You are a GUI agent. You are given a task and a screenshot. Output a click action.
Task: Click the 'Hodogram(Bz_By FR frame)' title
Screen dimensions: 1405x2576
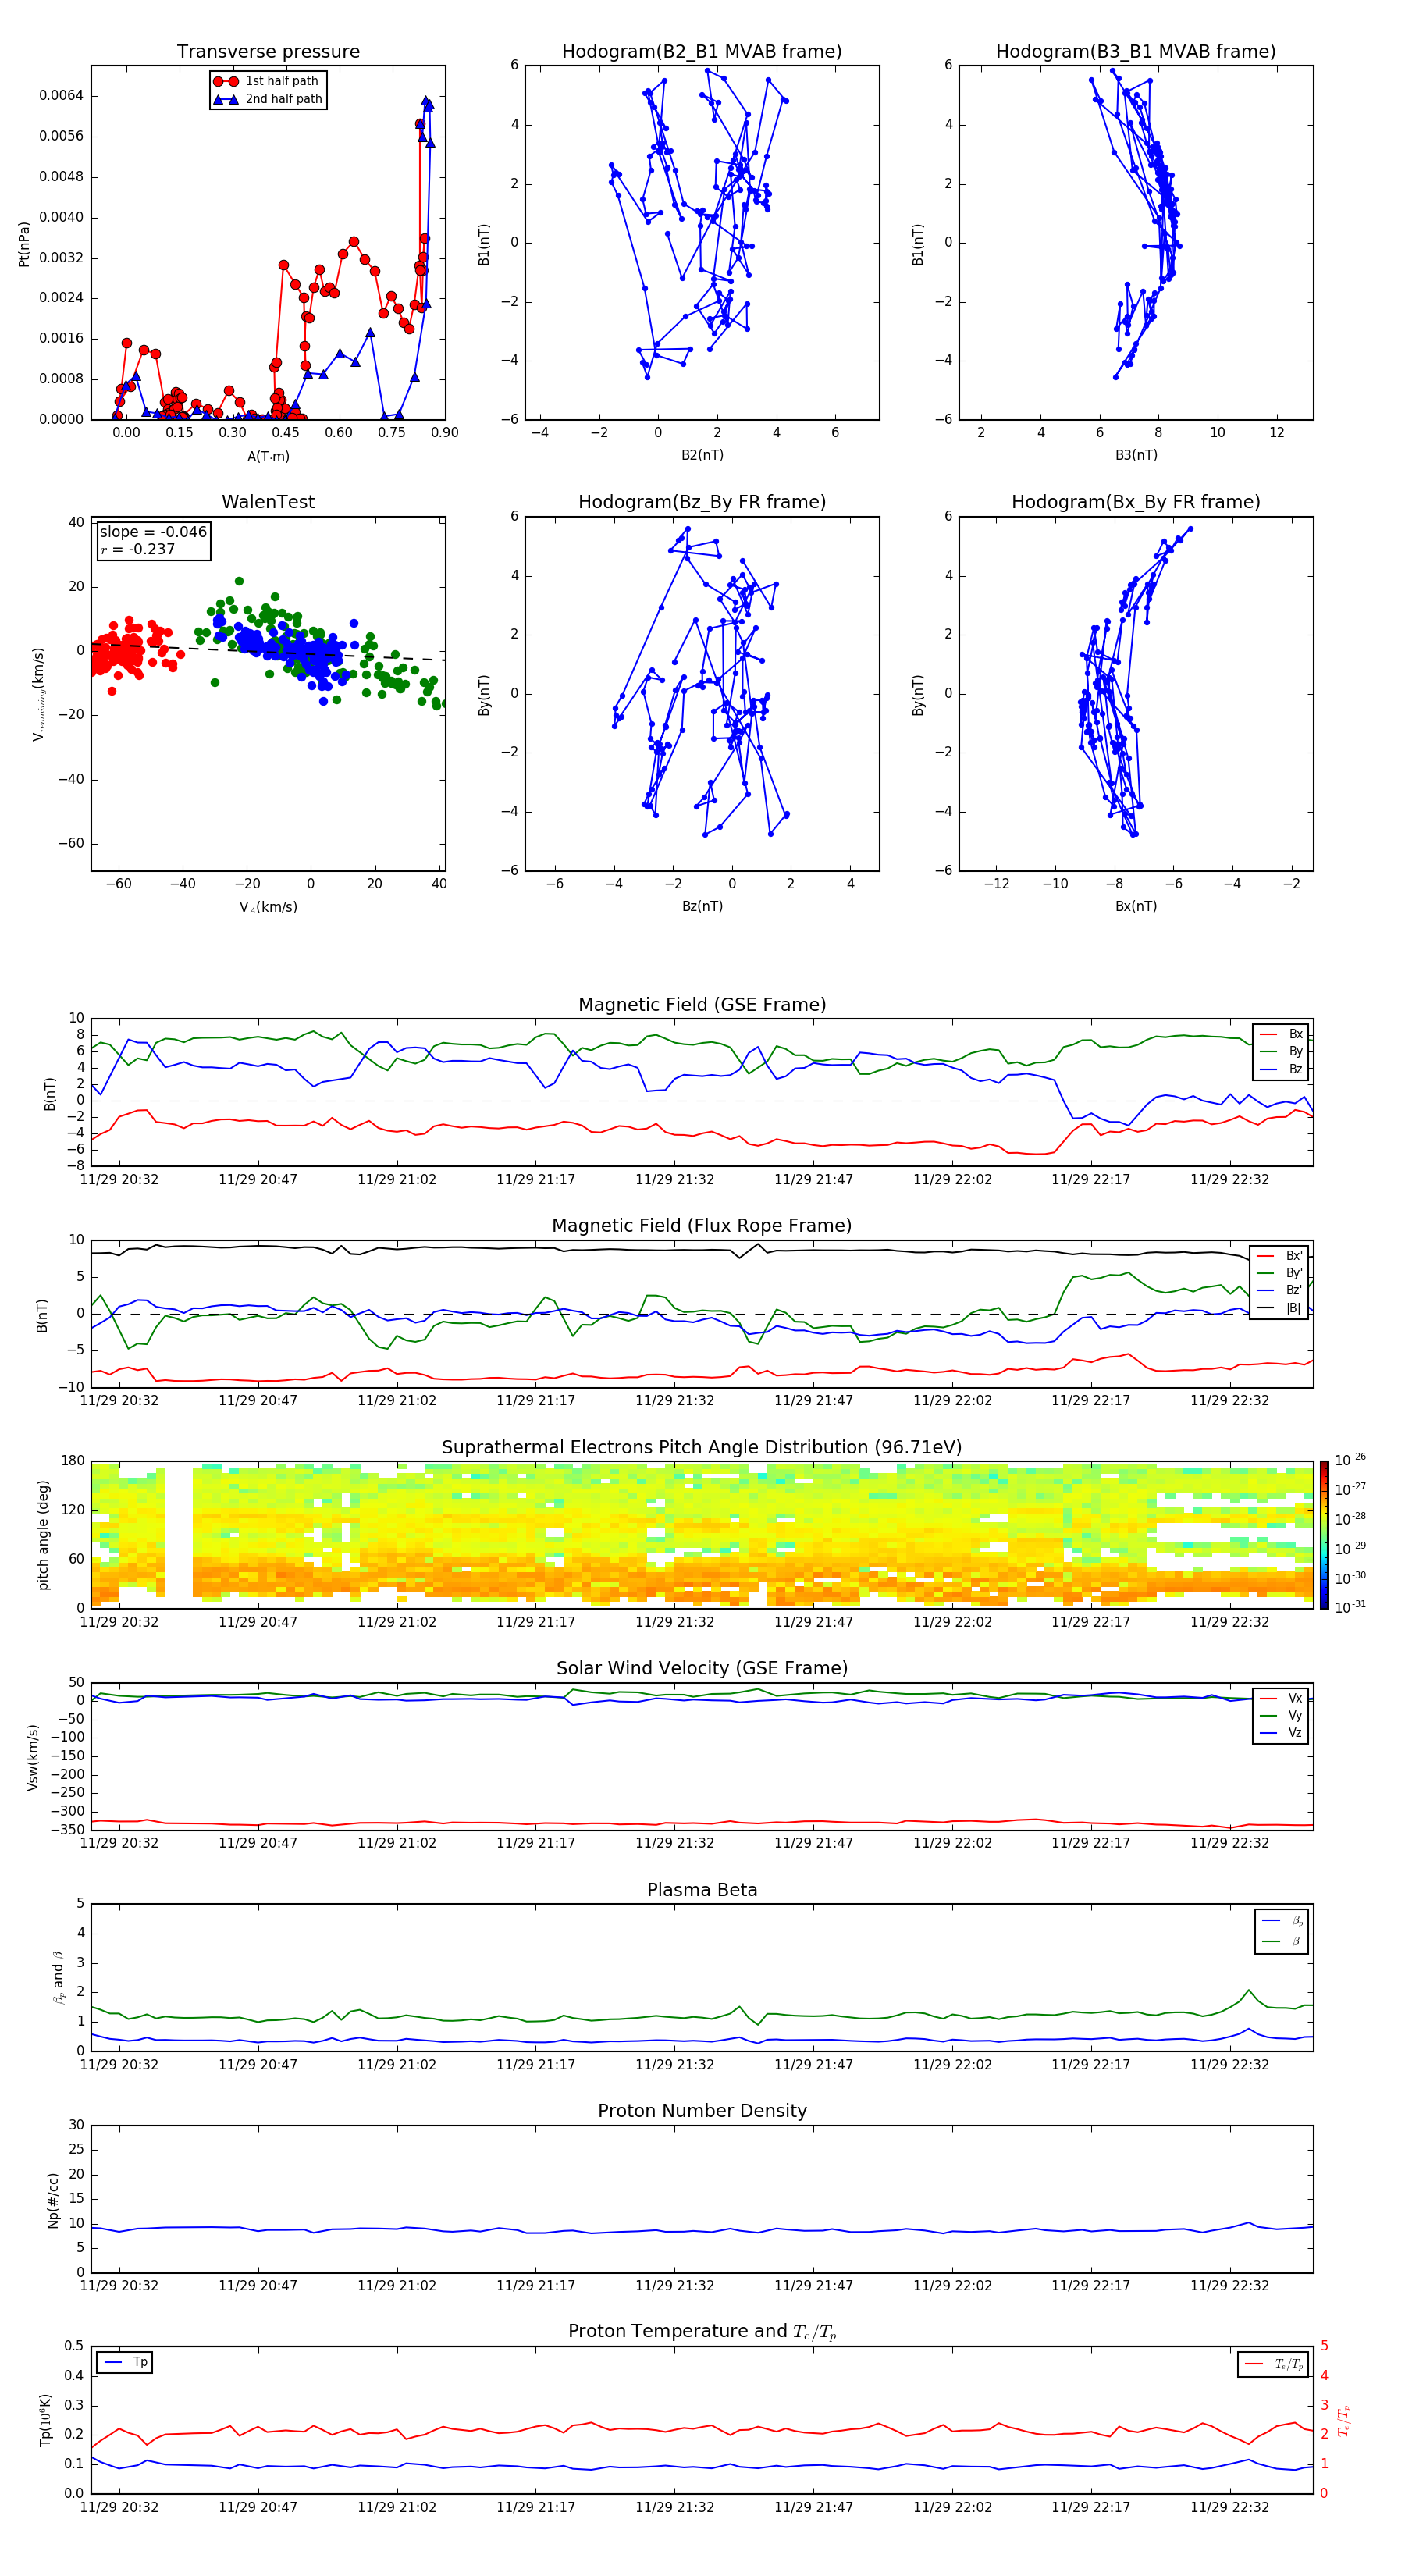(702, 502)
